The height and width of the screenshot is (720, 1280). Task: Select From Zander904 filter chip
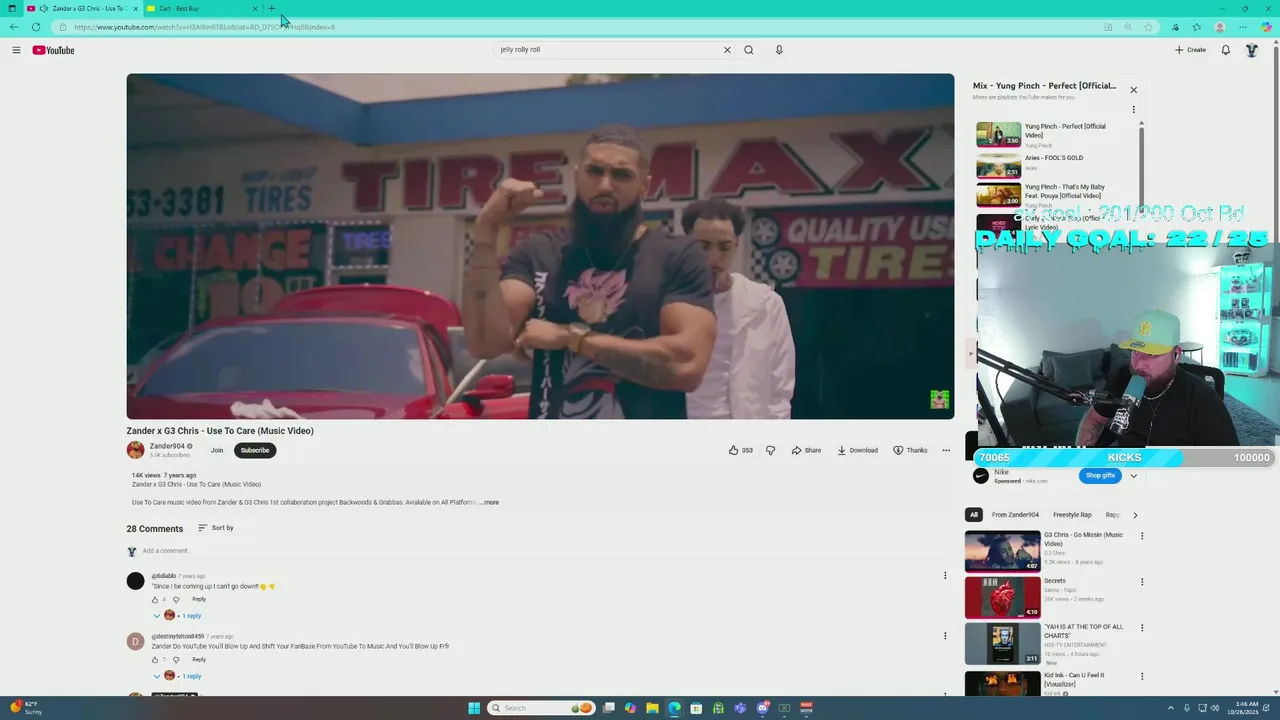click(1015, 515)
